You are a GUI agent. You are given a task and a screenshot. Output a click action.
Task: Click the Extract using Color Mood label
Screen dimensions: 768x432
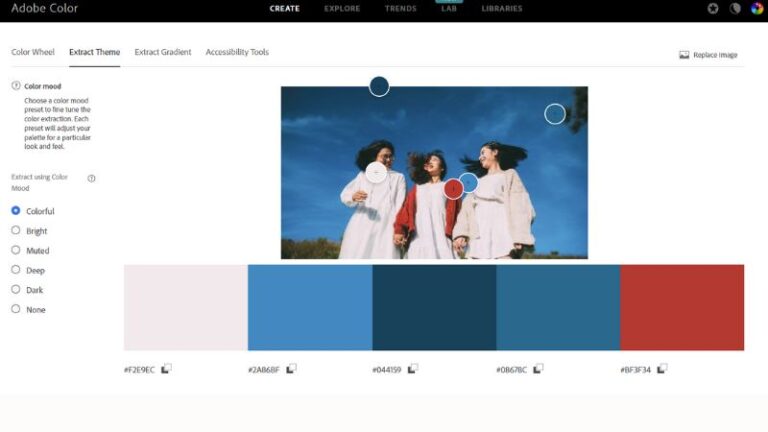pos(39,182)
